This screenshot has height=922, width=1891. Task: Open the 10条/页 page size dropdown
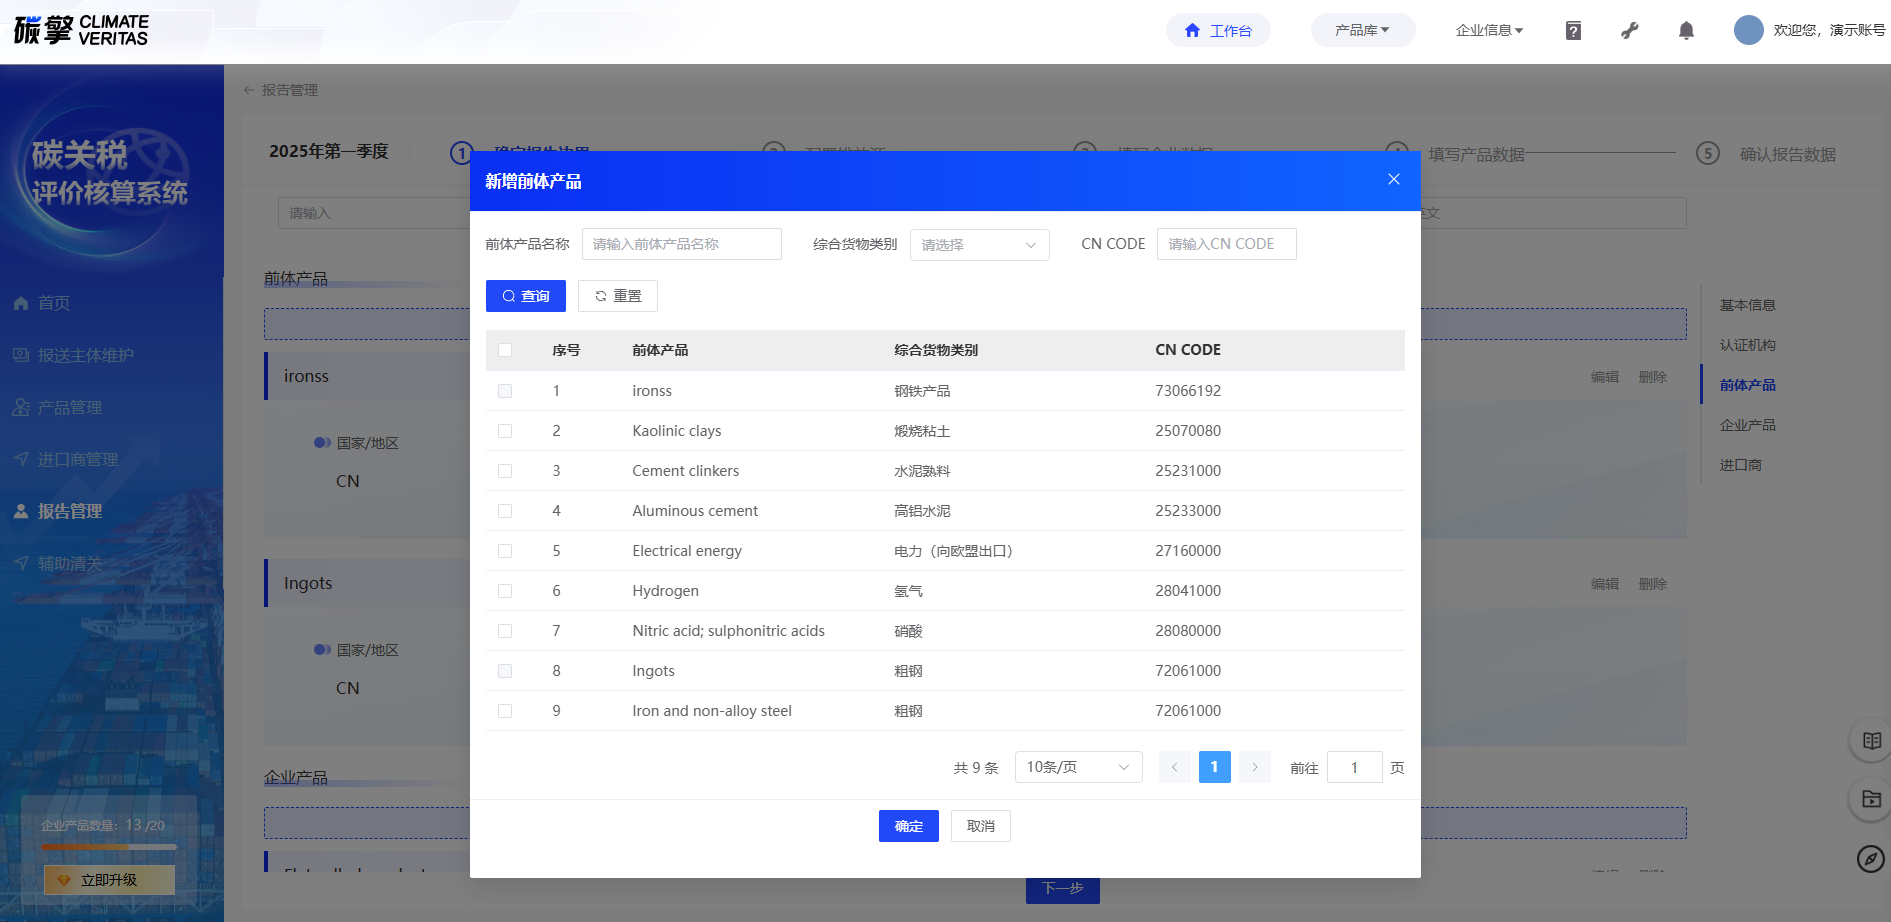point(1078,767)
